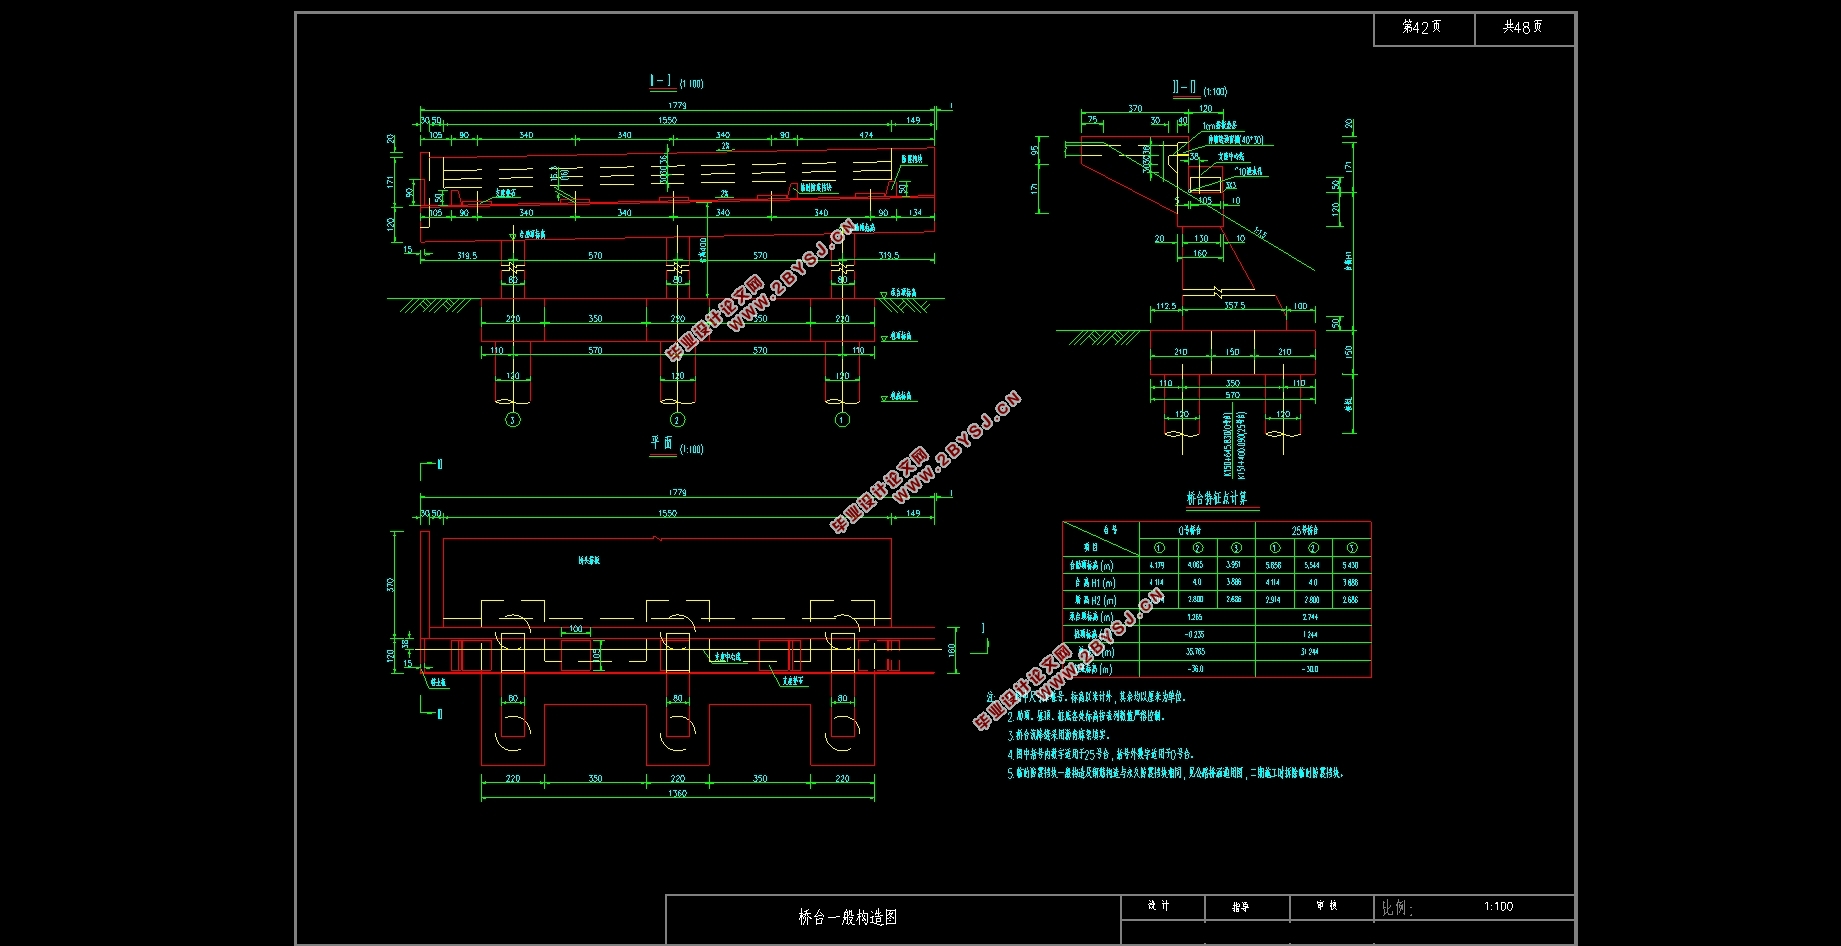The image size is (1841, 946).
Task: Click circled axis number 2 below I-I section
Action: (x=677, y=420)
